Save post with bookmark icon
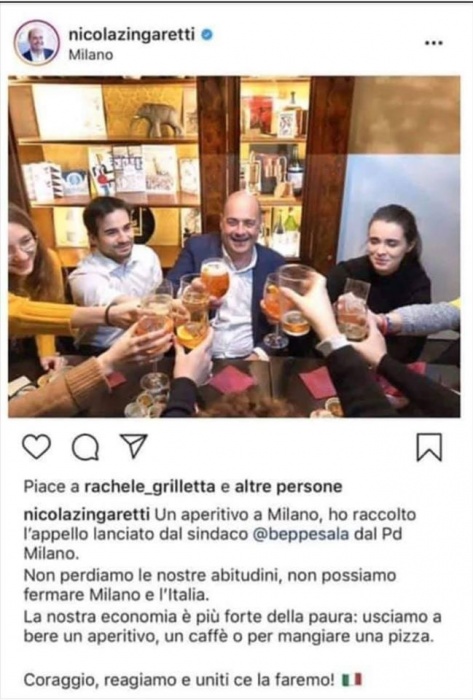This screenshot has width=473, height=700. pyautogui.click(x=429, y=446)
